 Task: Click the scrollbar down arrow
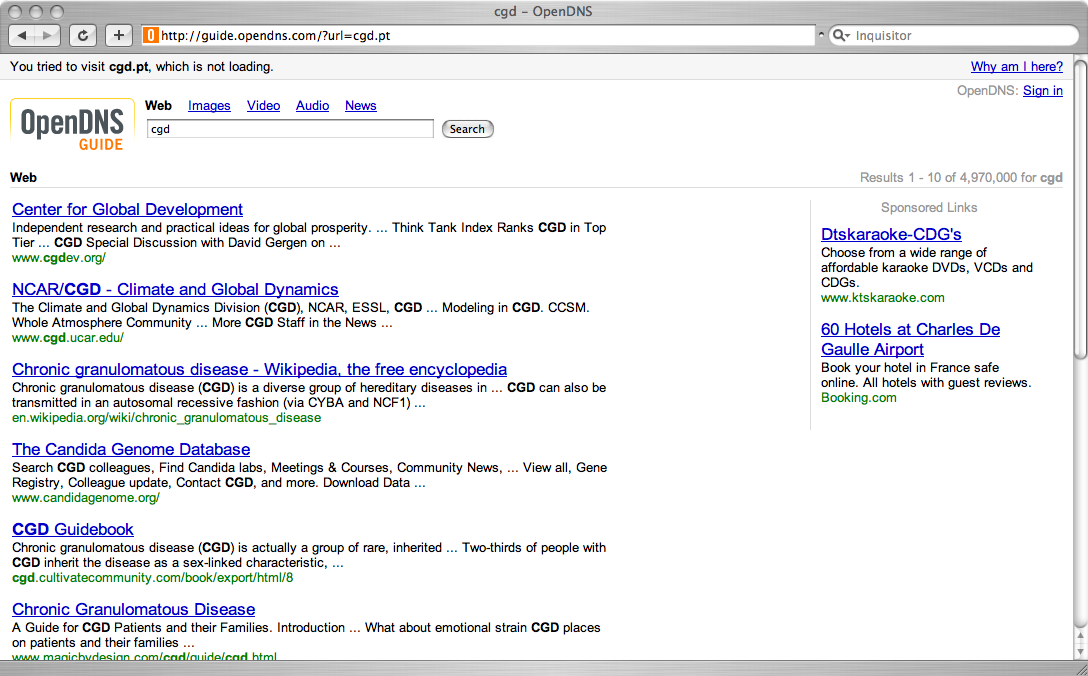(x=1080, y=651)
